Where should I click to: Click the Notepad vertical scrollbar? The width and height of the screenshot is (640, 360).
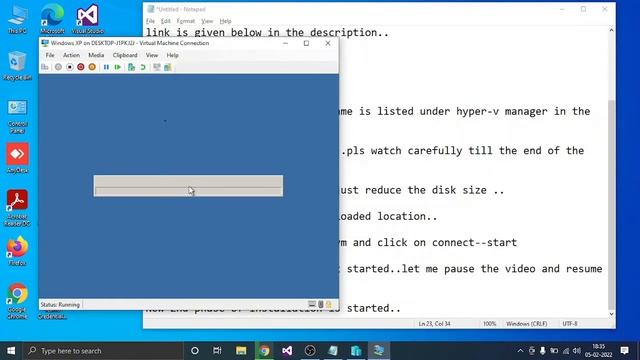pos(611,171)
